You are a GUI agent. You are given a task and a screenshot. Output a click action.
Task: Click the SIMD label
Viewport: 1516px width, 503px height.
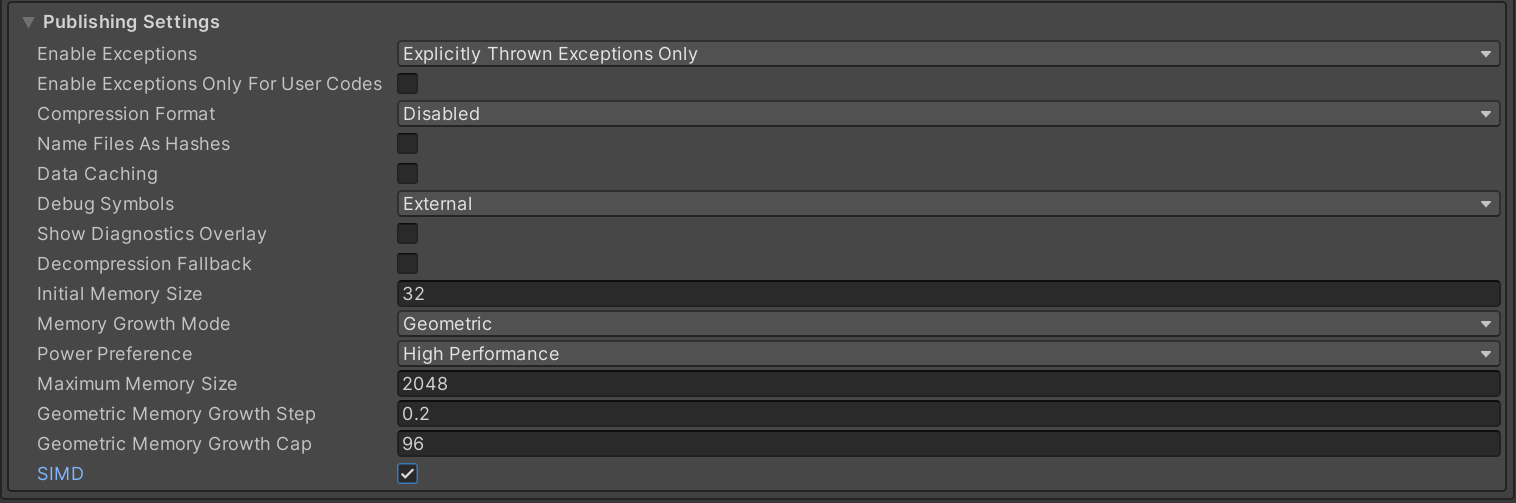[x=60, y=474]
